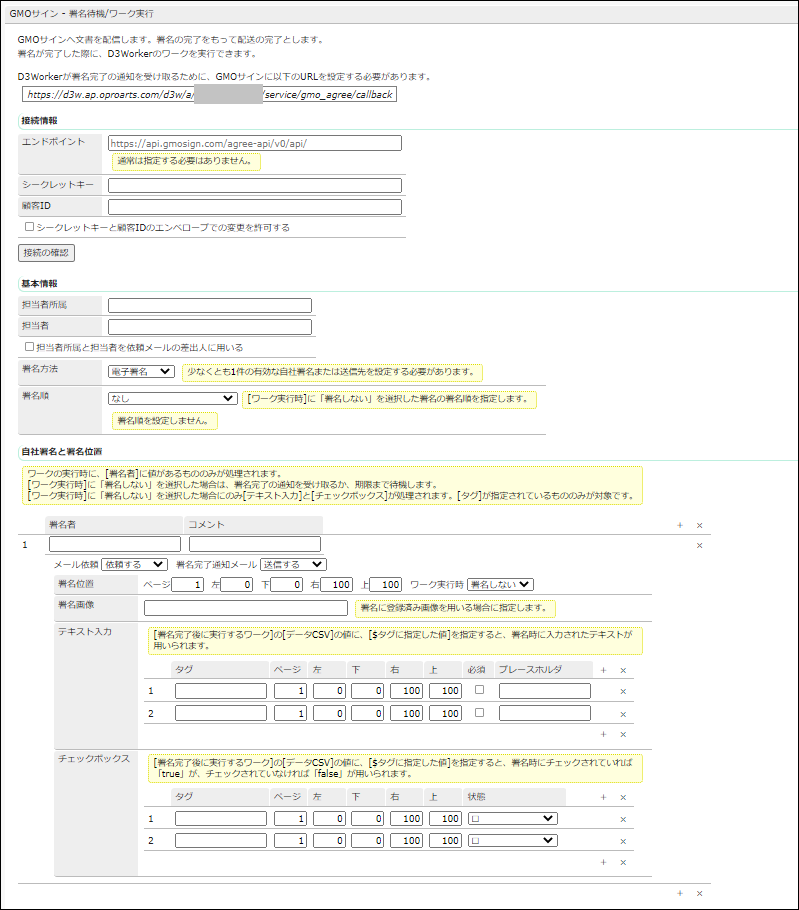The image size is (799, 910).
Task: Click the bottom-most × icon under the signer list
Action: coord(700,893)
